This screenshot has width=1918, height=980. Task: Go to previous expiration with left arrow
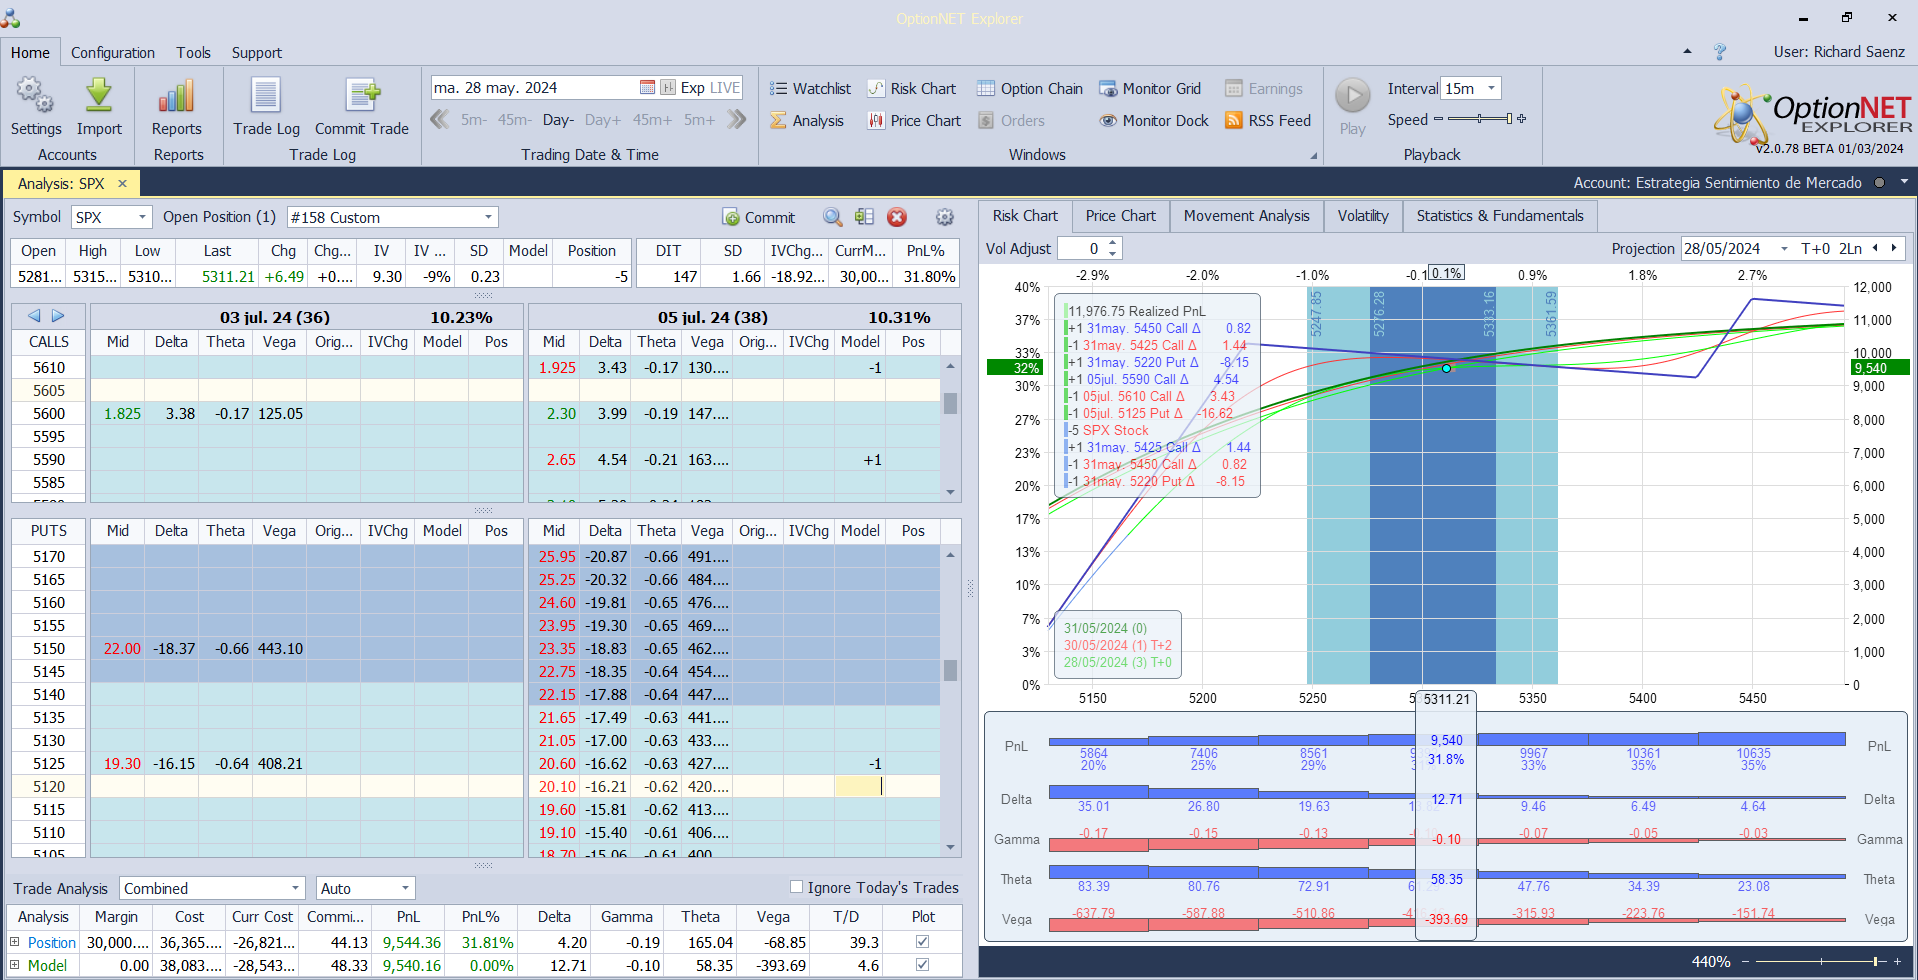[34, 316]
